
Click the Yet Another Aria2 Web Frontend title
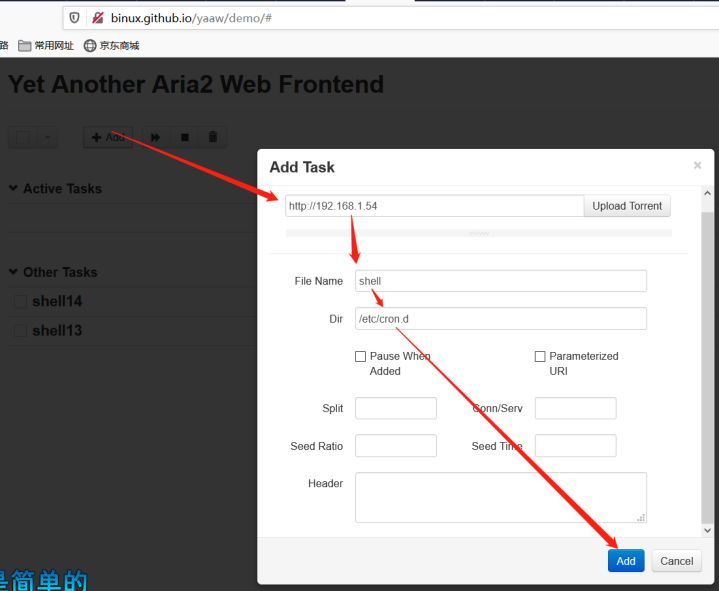(196, 84)
